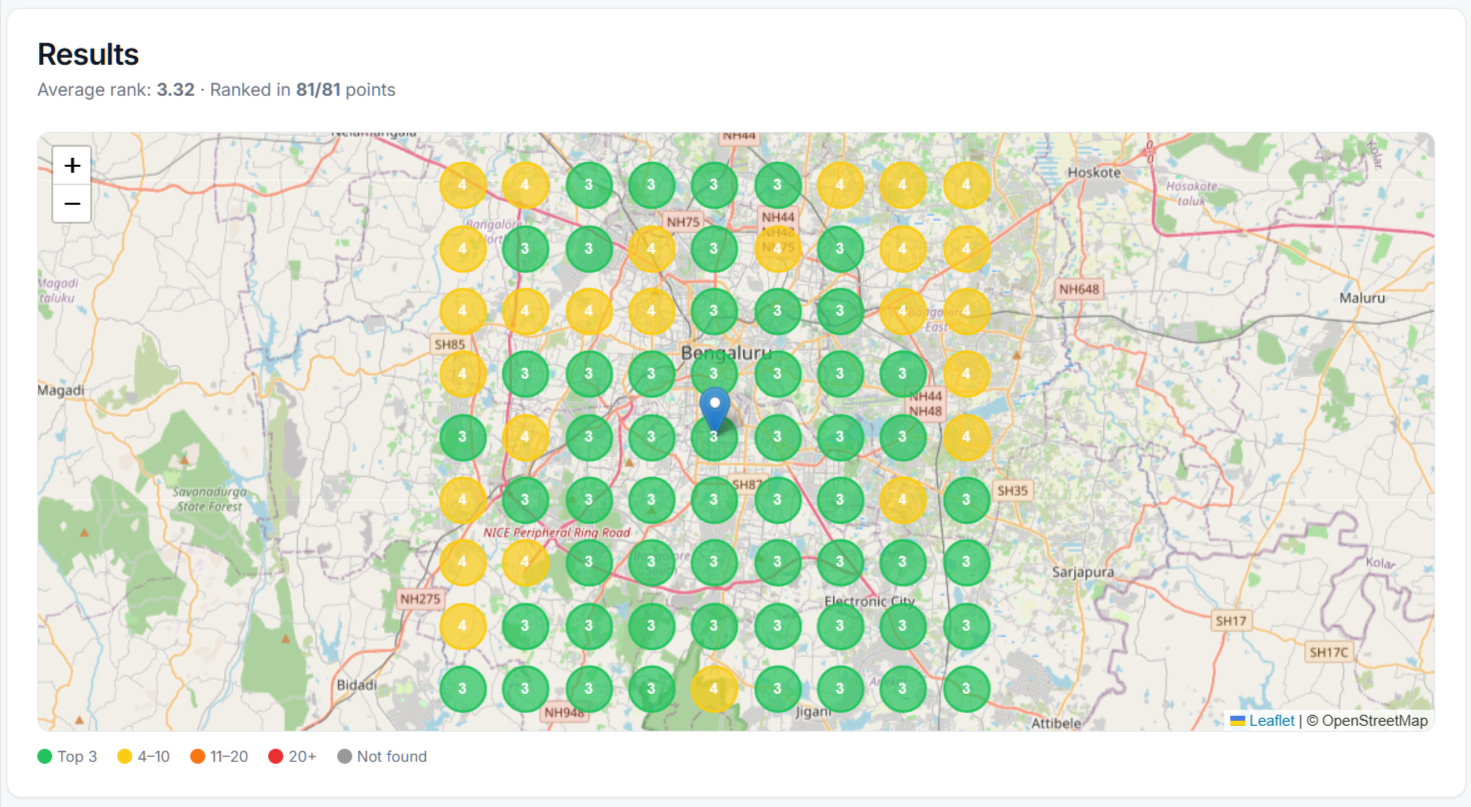Click the Ranked in 81/81 points text

303,90
